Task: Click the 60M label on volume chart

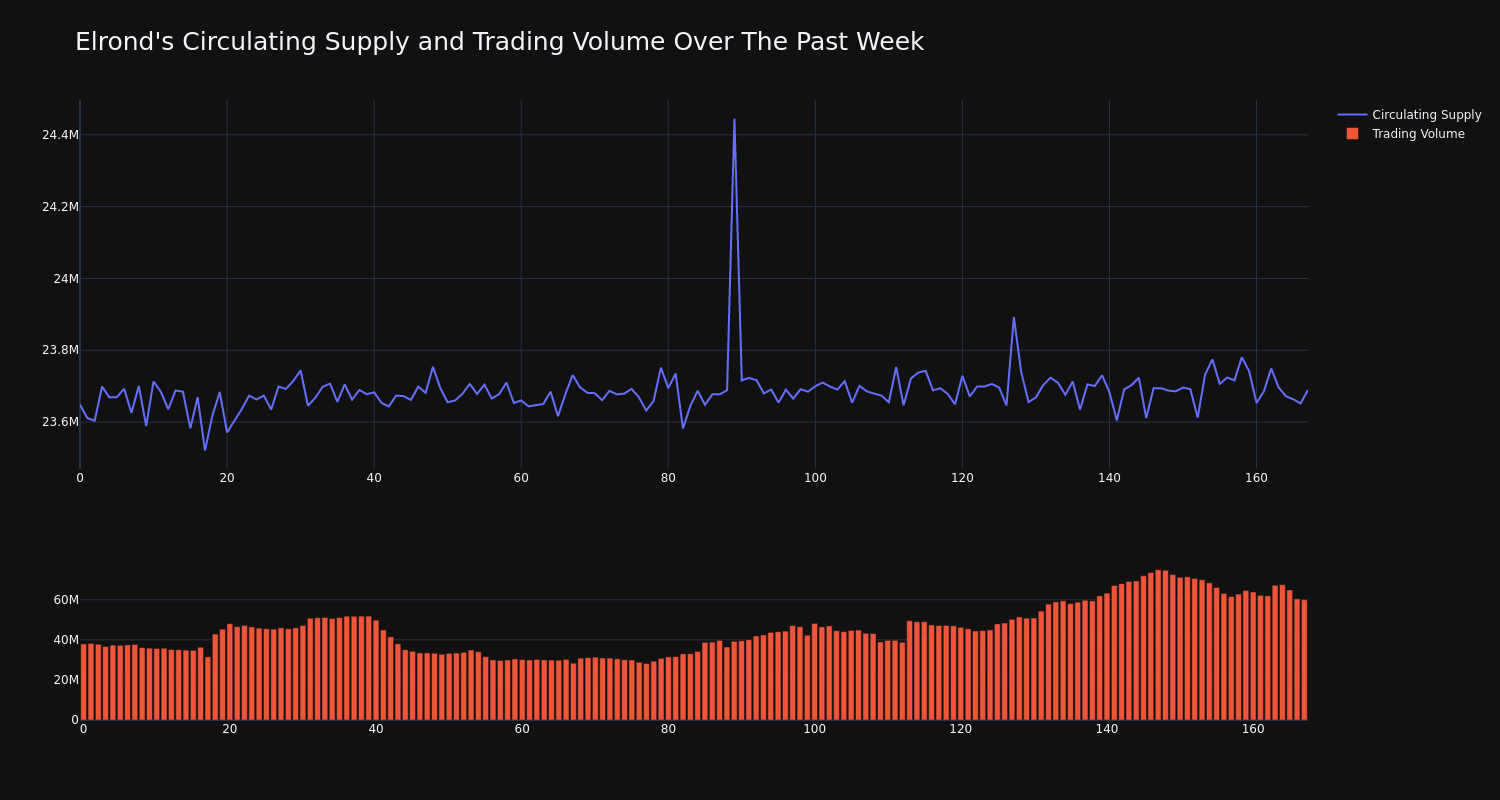Action: (x=66, y=600)
